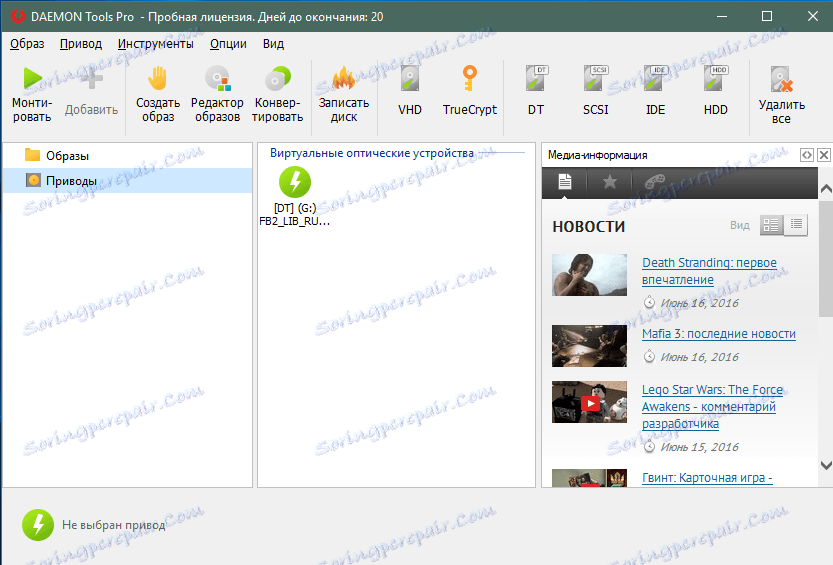Open the news document tab icon

pyautogui.click(x=565, y=182)
